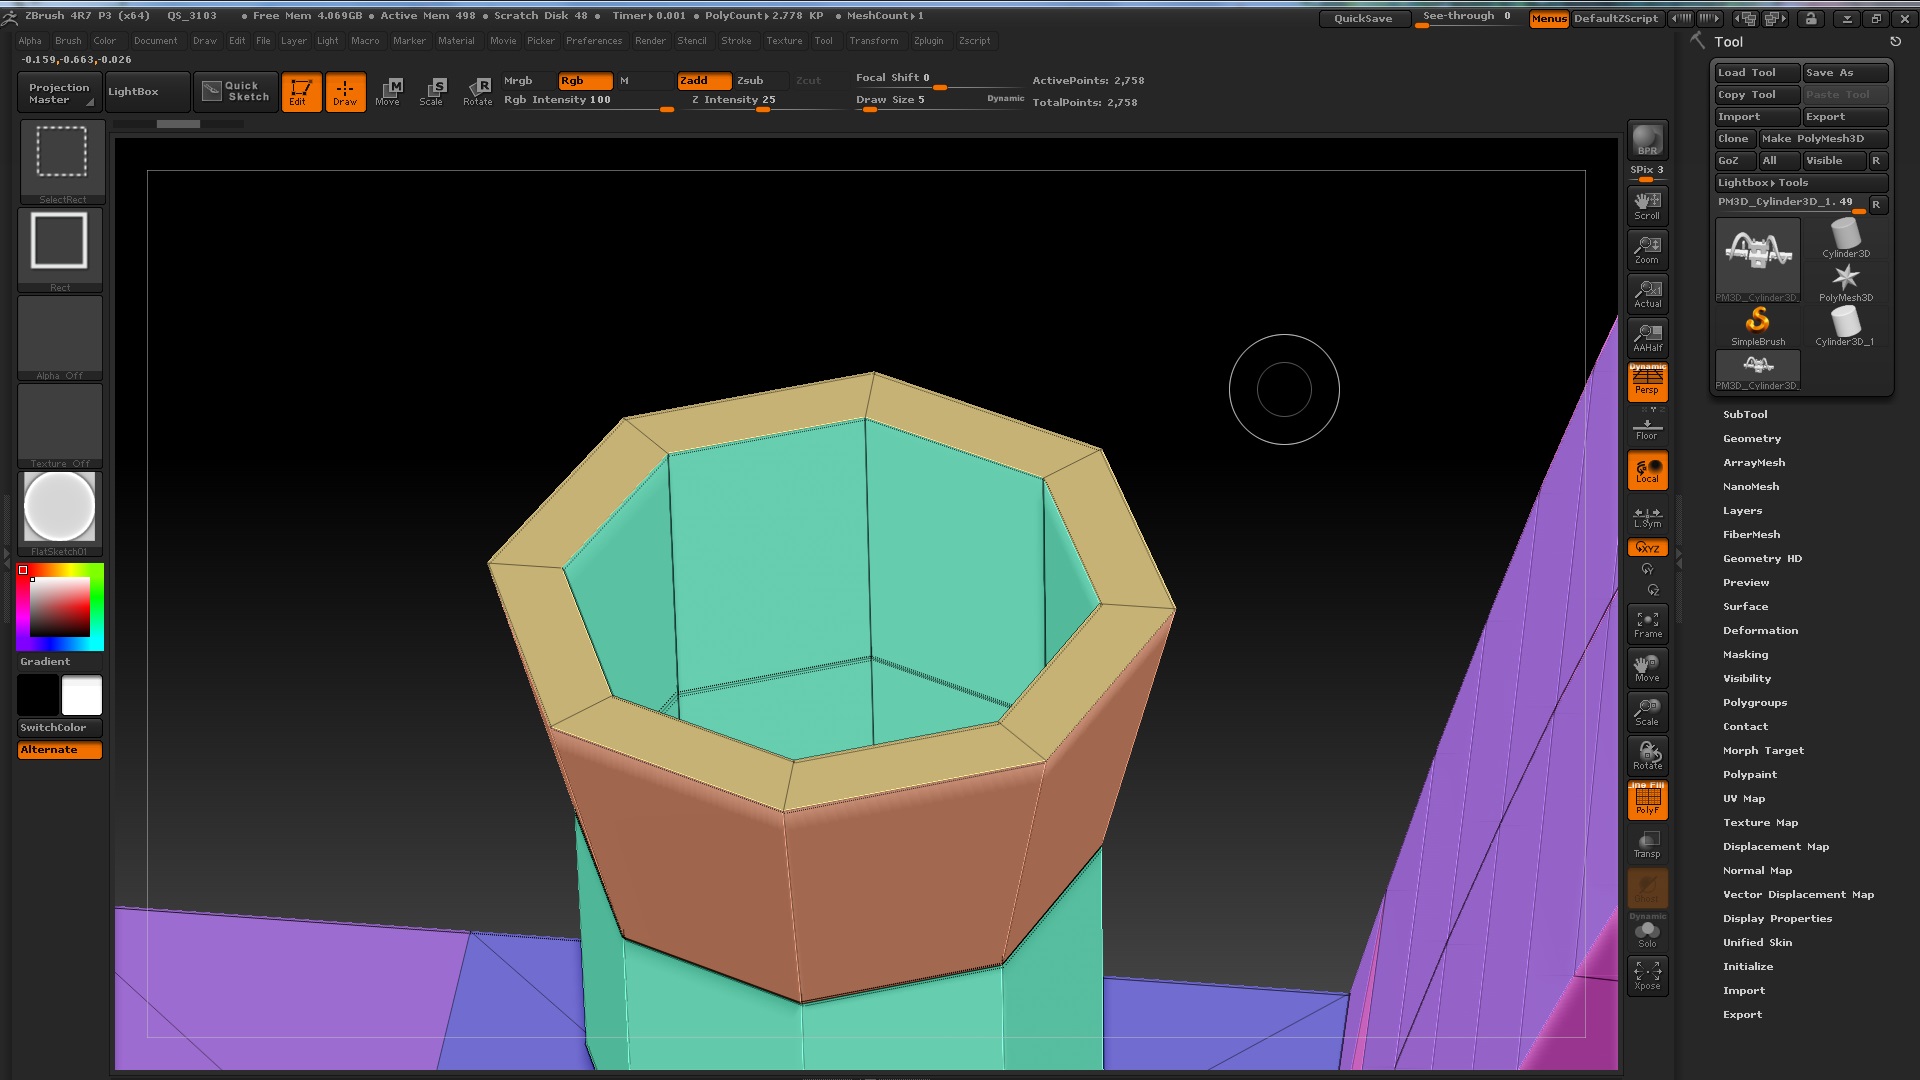Pick a color in the color picker square
Viewport: 1920px width, 1080px height.
60,607
